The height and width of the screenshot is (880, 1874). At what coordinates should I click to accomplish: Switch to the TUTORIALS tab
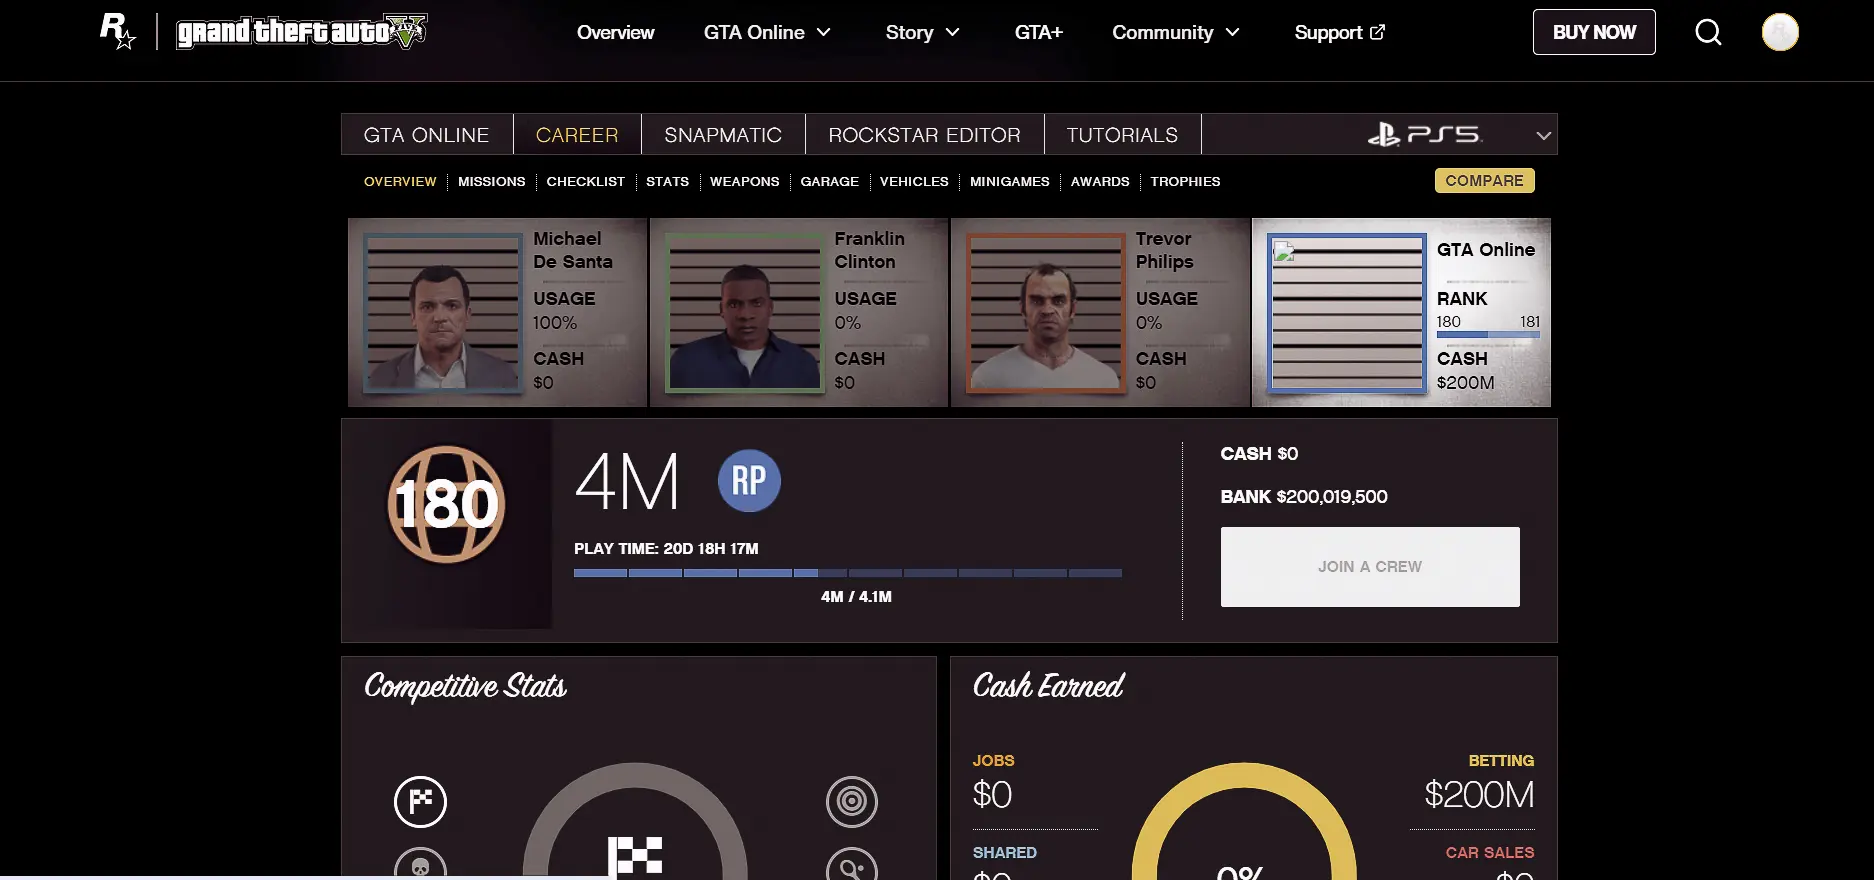click(x=1122, y=134)
